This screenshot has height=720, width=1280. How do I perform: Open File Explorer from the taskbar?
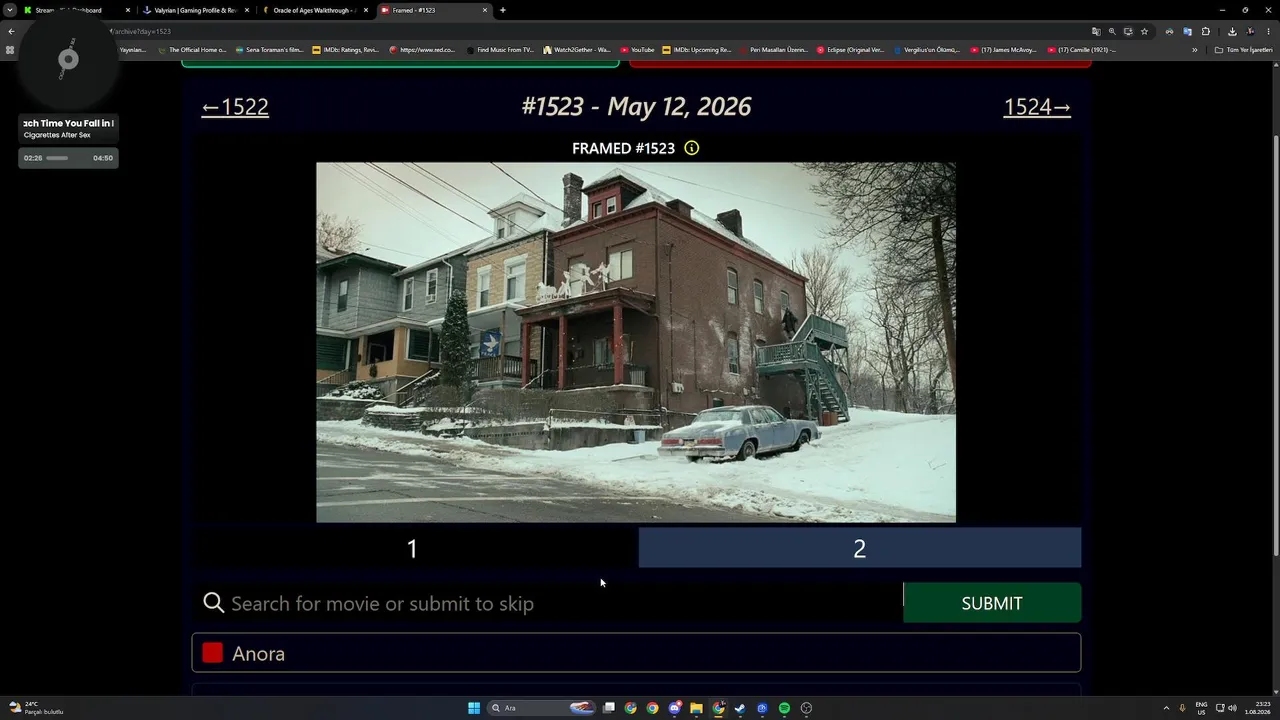point(696,708)
